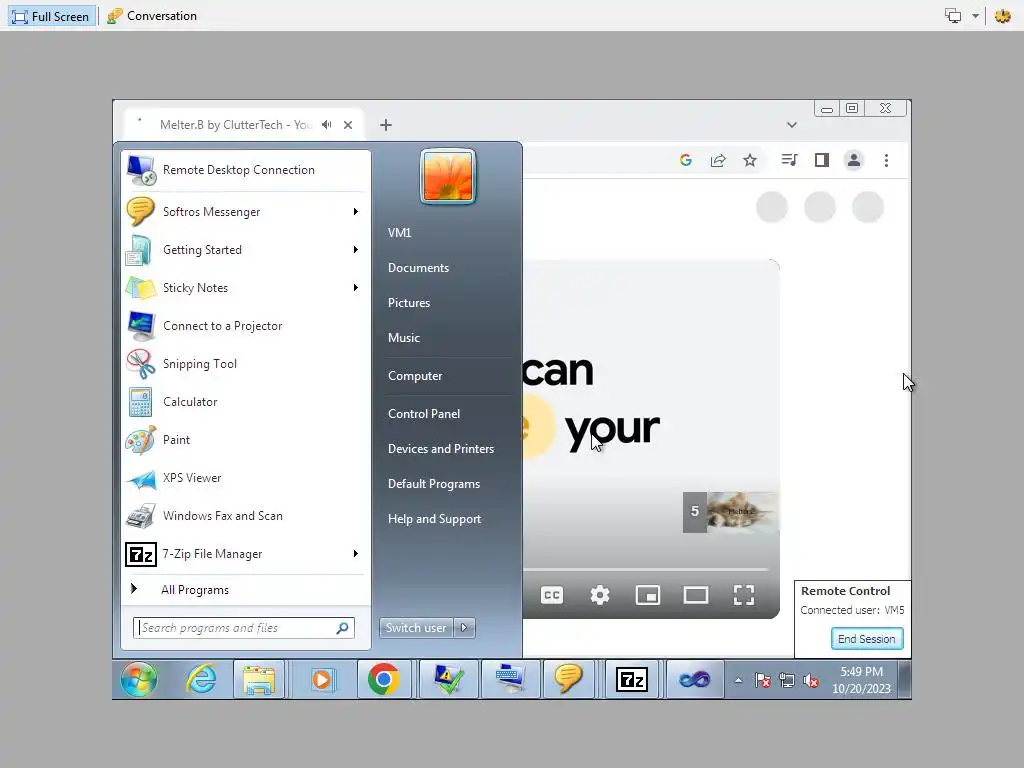Viewport: 1024px width, 768px height.
Task: Open Computer from Start menu
Action: coord(415,376)
